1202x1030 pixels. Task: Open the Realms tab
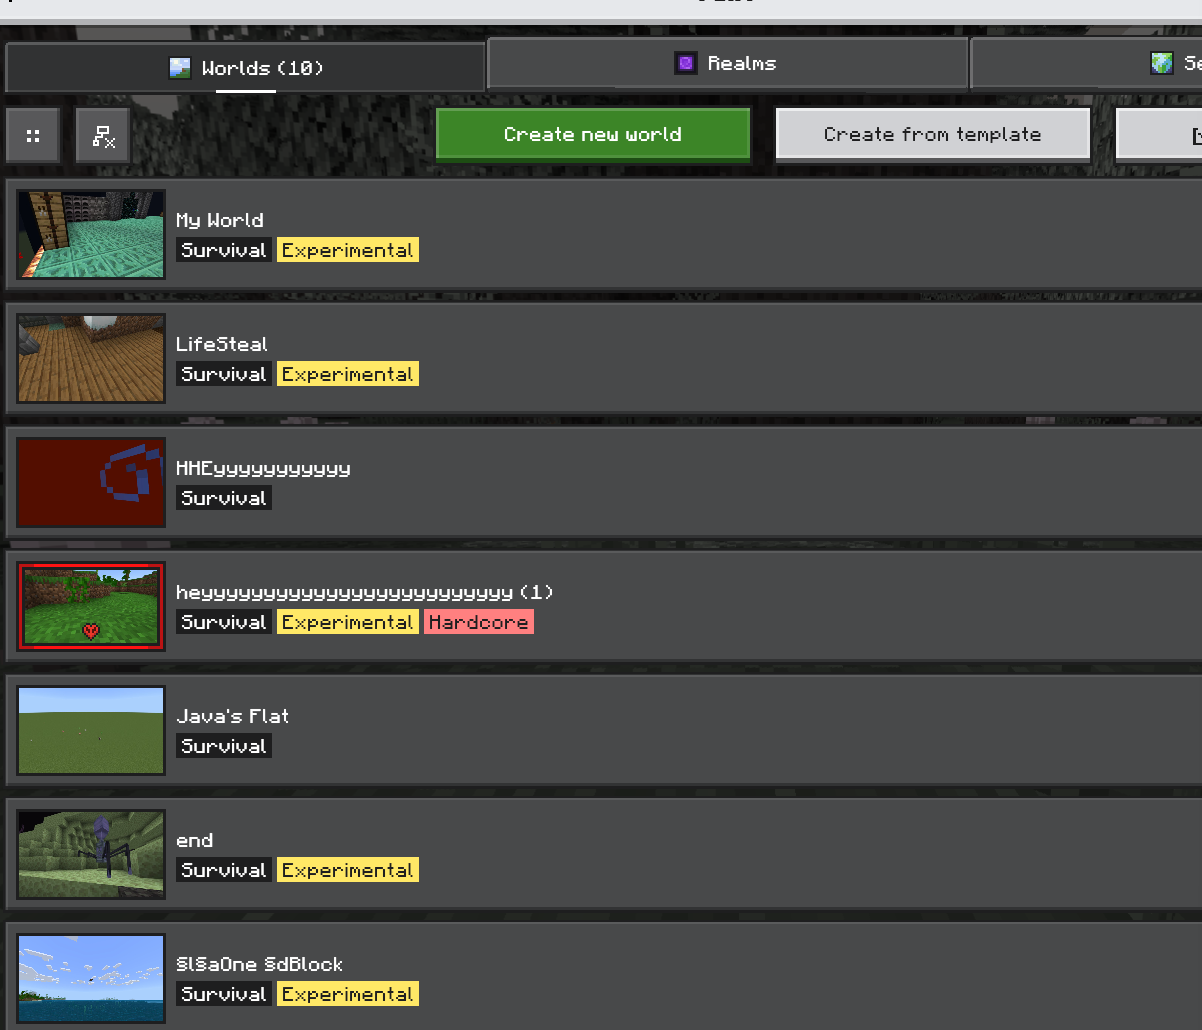coord(727,64)
